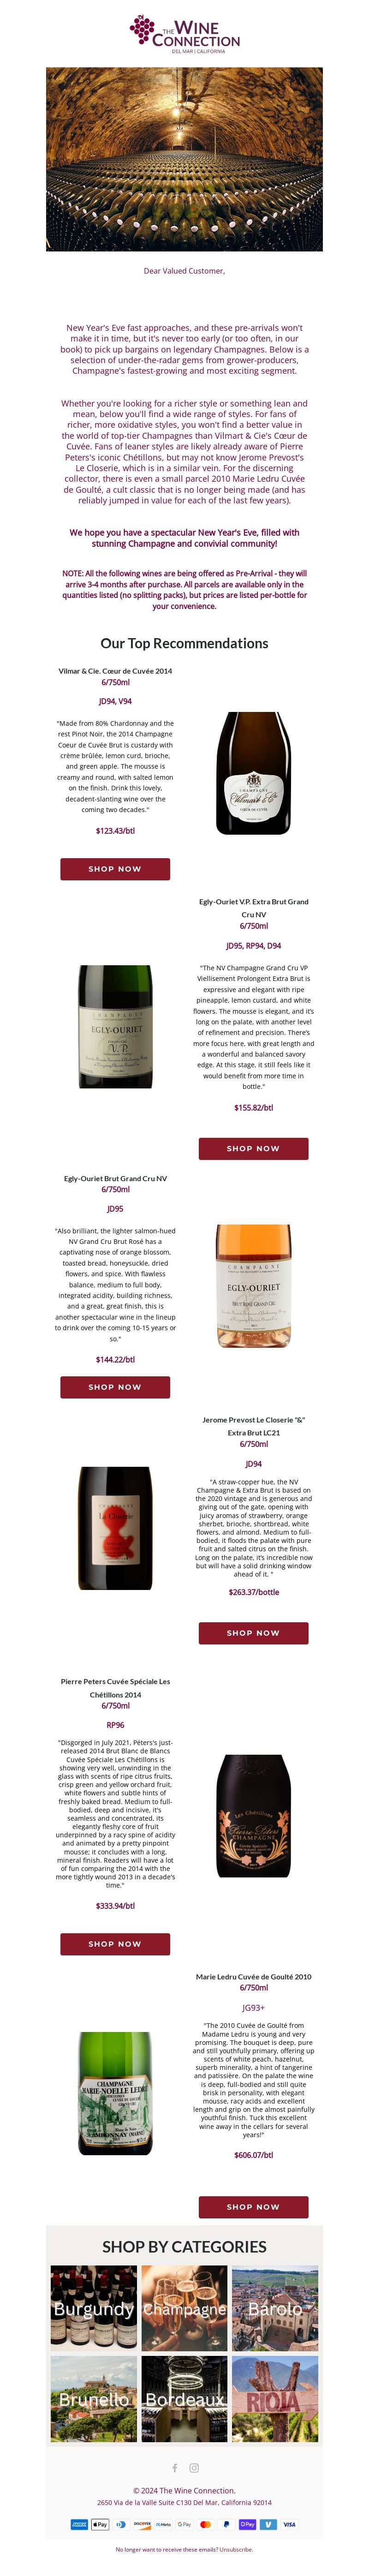
Task: Open the Barolo category tile
Action: click(x=275, y=2308)
